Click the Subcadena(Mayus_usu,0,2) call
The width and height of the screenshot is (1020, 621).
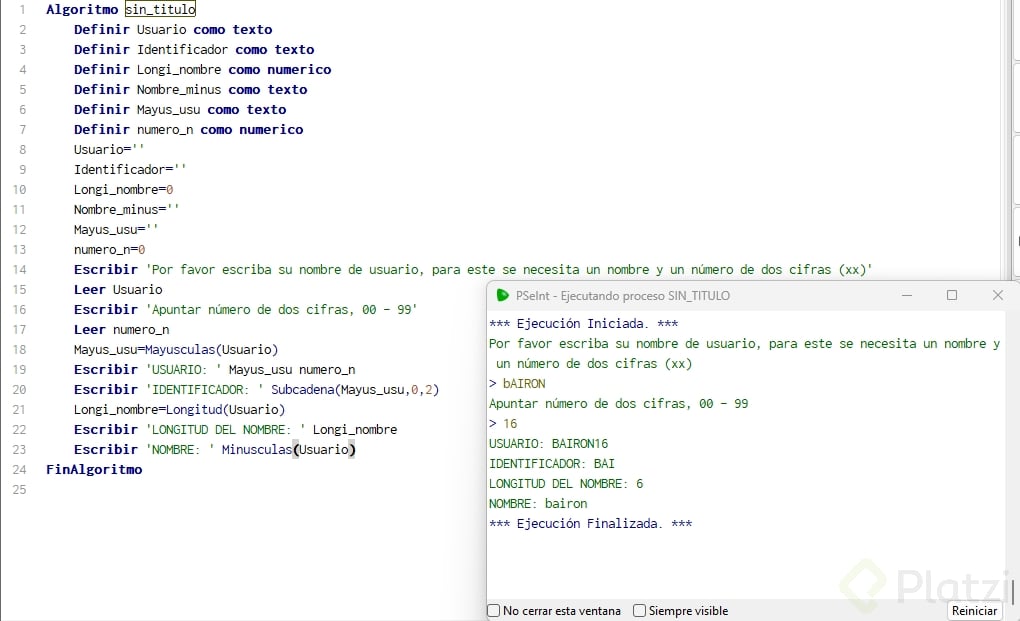coord(355,390)
